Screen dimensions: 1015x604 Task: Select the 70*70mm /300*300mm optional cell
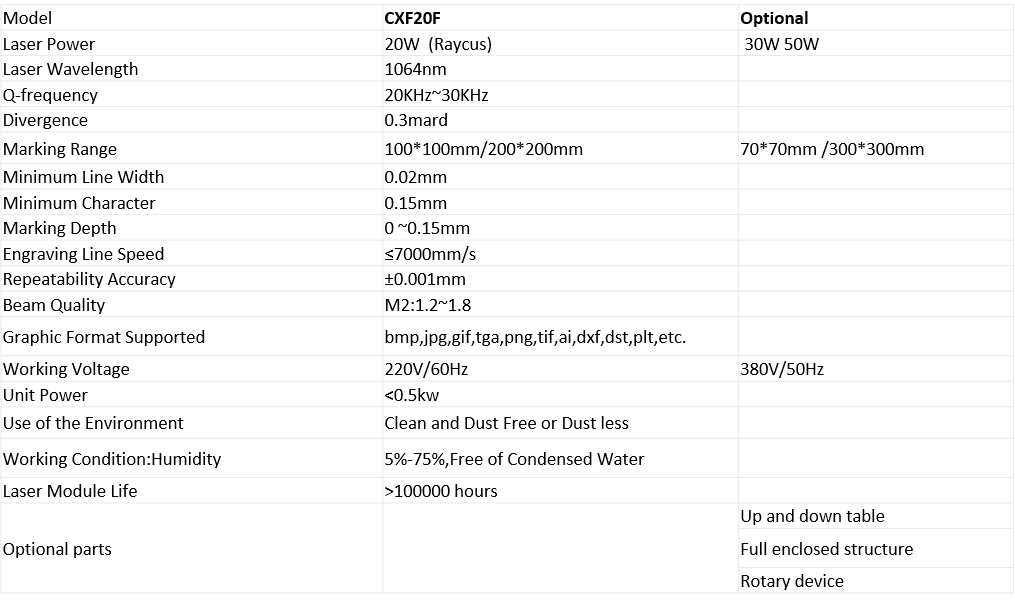pyautogui.click(x=832, y=149)
